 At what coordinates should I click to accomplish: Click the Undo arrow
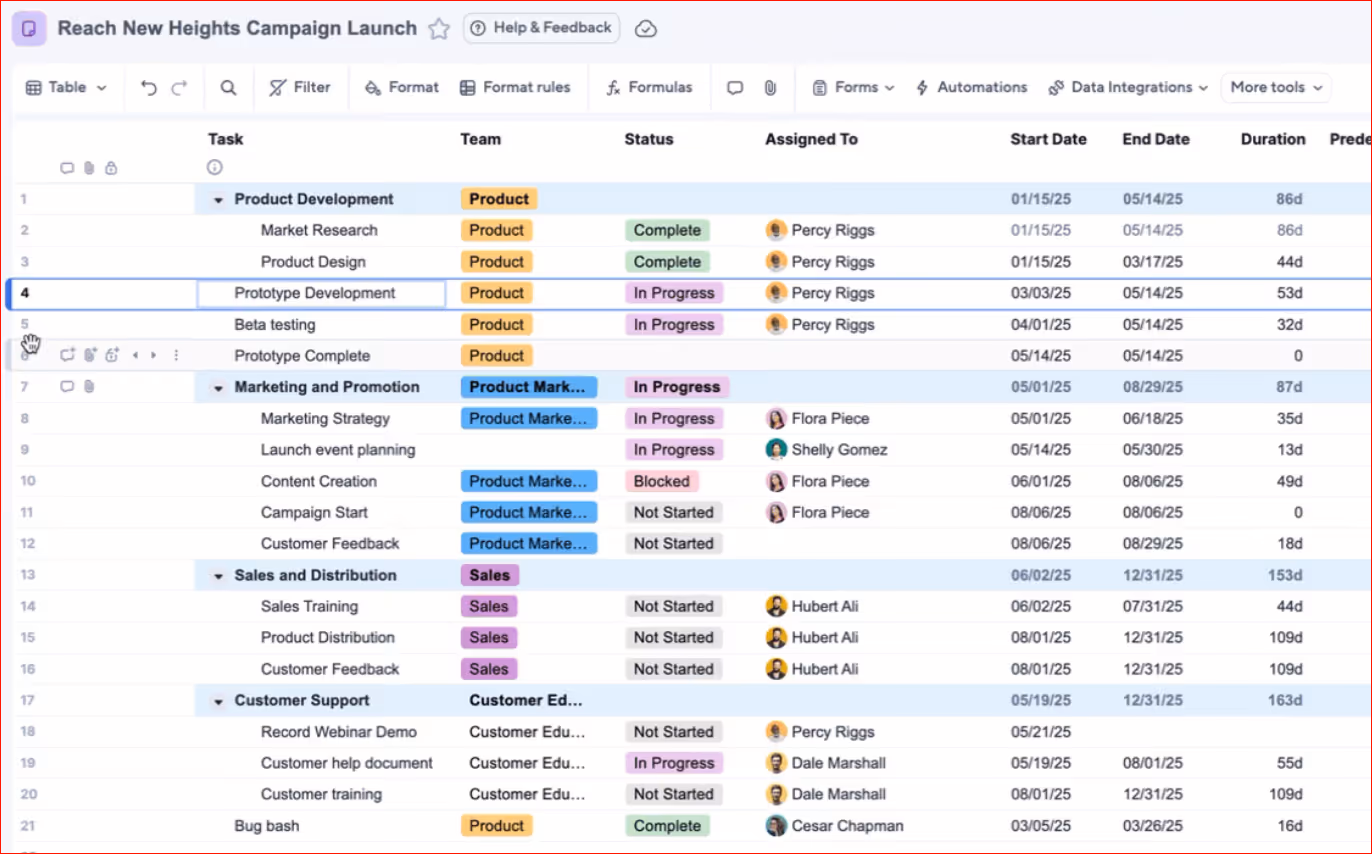[x=149, y=88]
